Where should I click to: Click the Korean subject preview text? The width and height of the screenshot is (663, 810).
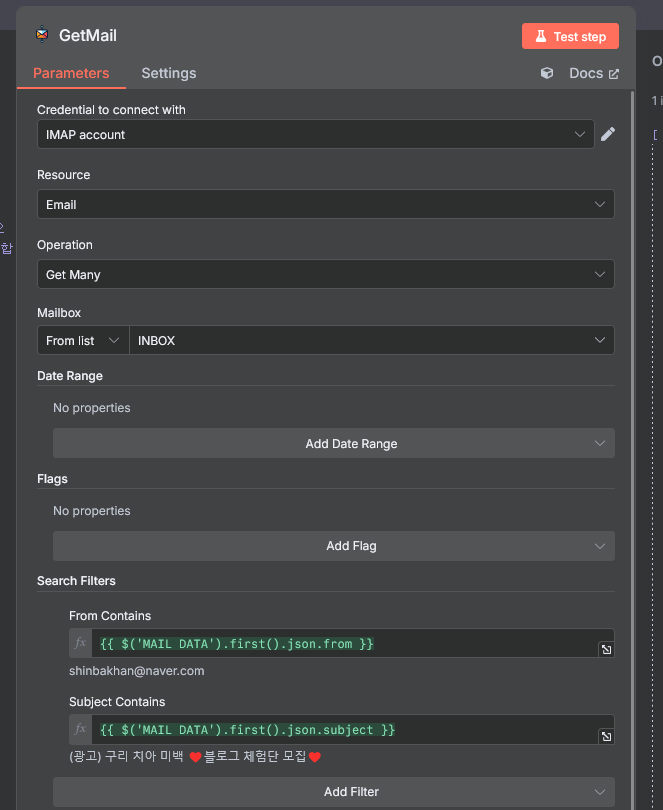(195, 757)
